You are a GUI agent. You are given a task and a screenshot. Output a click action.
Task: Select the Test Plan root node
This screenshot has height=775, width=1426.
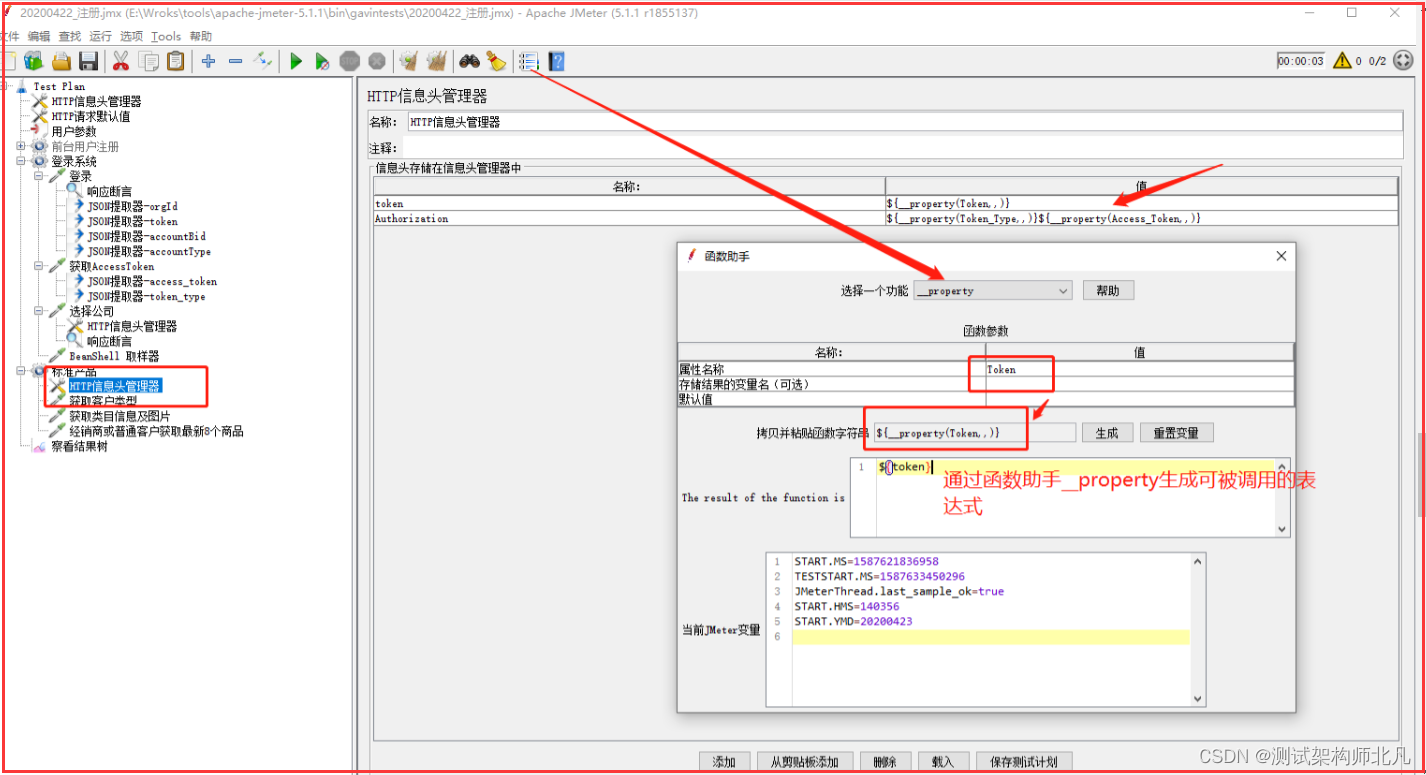(59, 86)
